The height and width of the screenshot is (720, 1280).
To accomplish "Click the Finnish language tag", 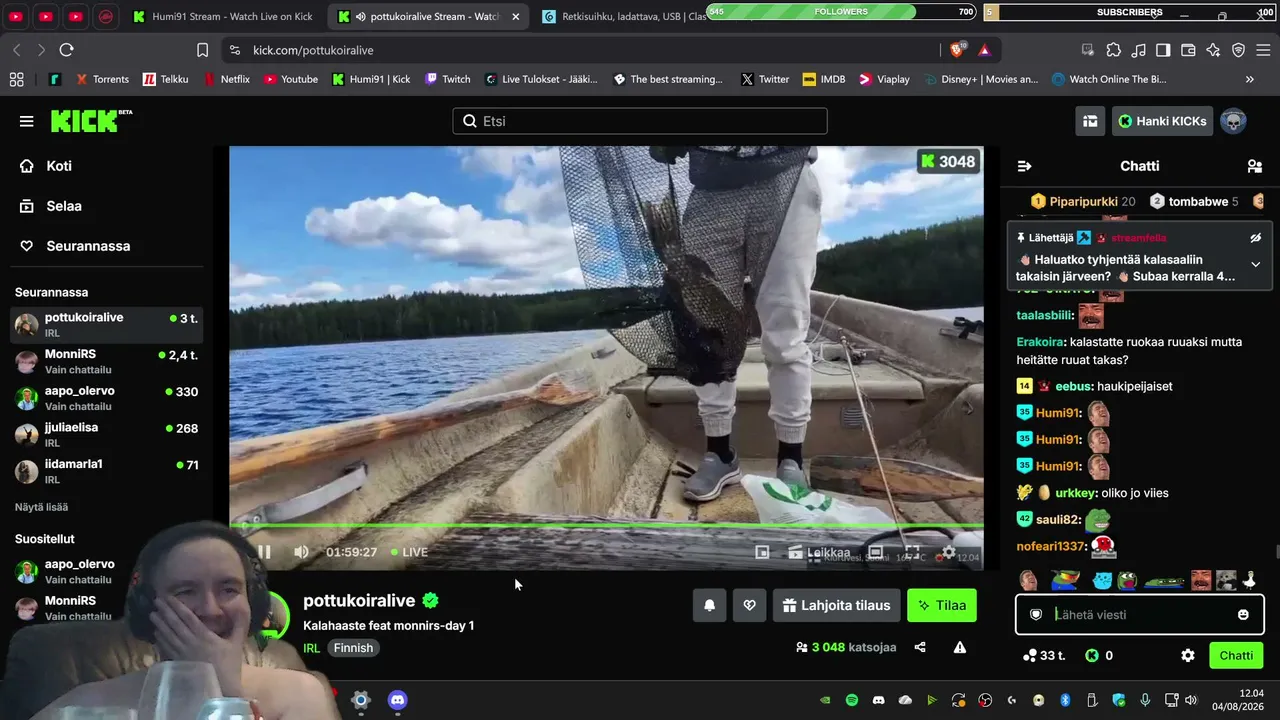I will click(353, 648).
